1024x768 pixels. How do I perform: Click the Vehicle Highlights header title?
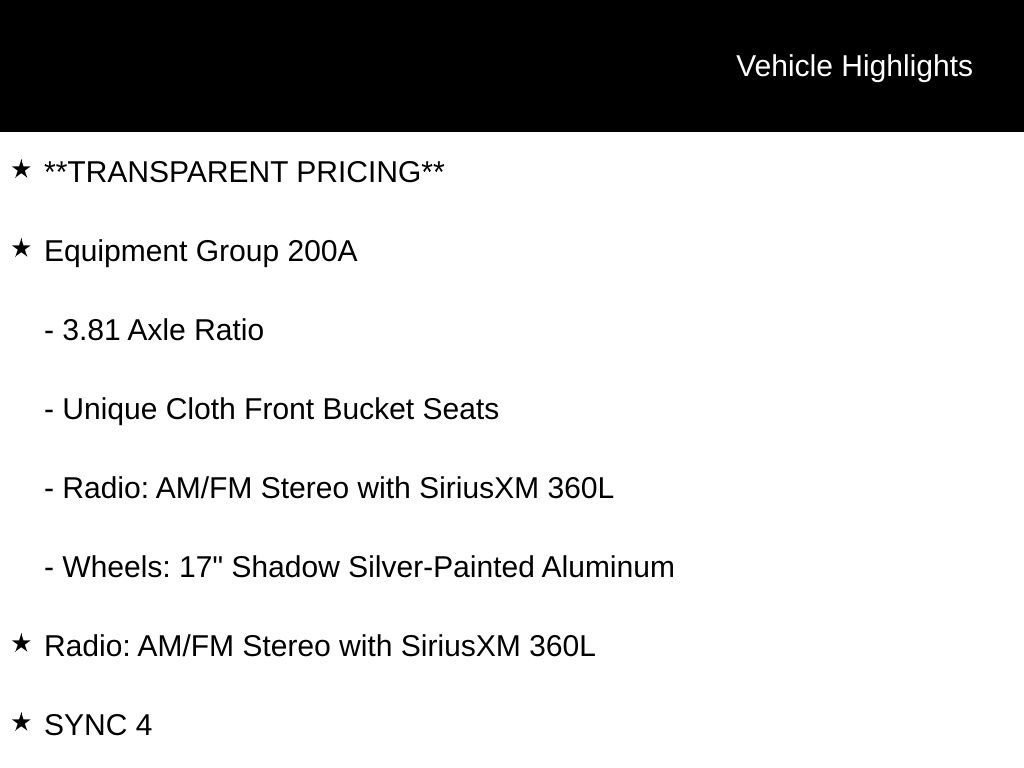[854, 66]
